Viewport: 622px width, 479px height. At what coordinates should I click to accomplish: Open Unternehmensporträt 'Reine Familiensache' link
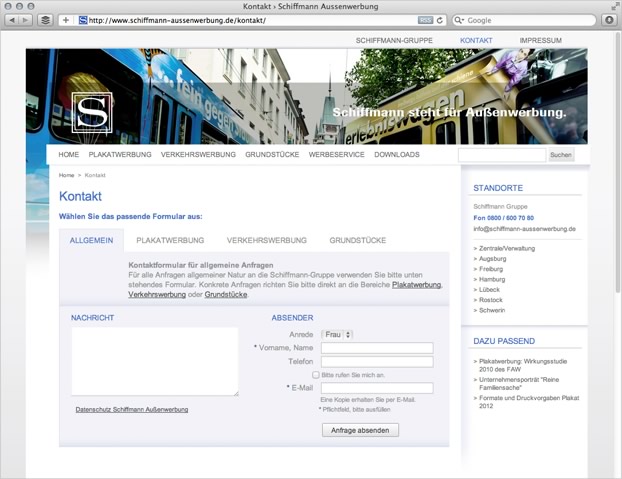point(519,383)
